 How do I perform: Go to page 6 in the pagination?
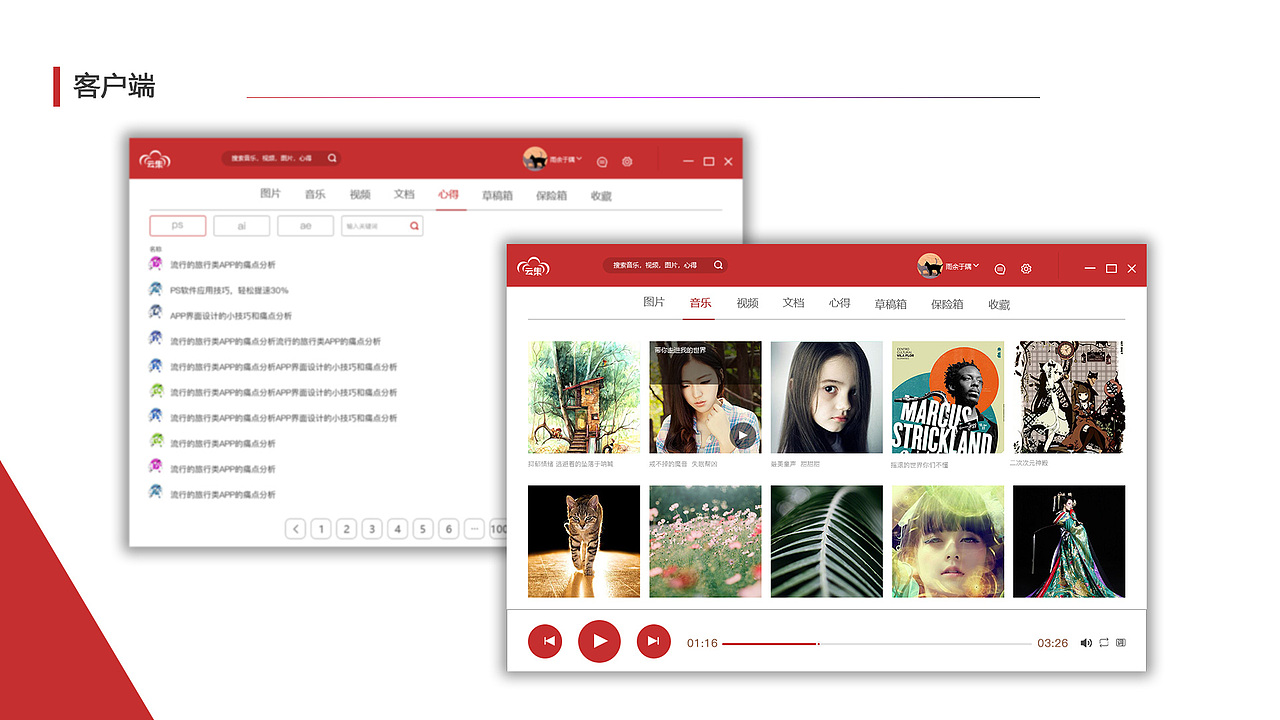click(449, 529)
